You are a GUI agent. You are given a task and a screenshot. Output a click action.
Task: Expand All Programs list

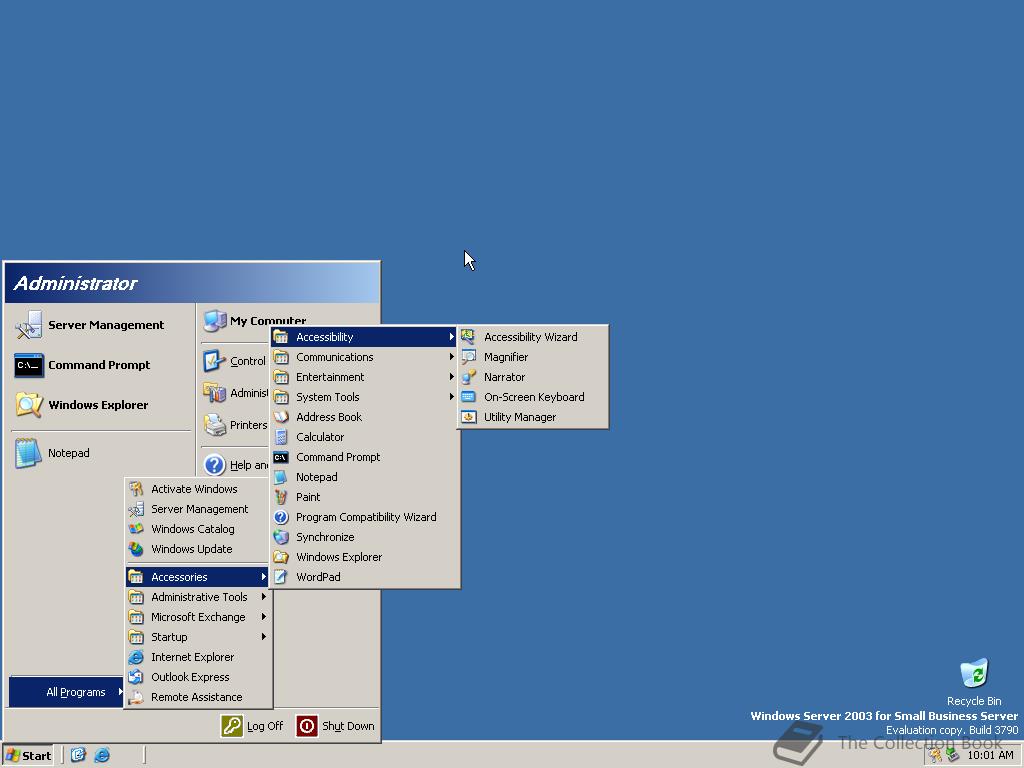point(67,692)
